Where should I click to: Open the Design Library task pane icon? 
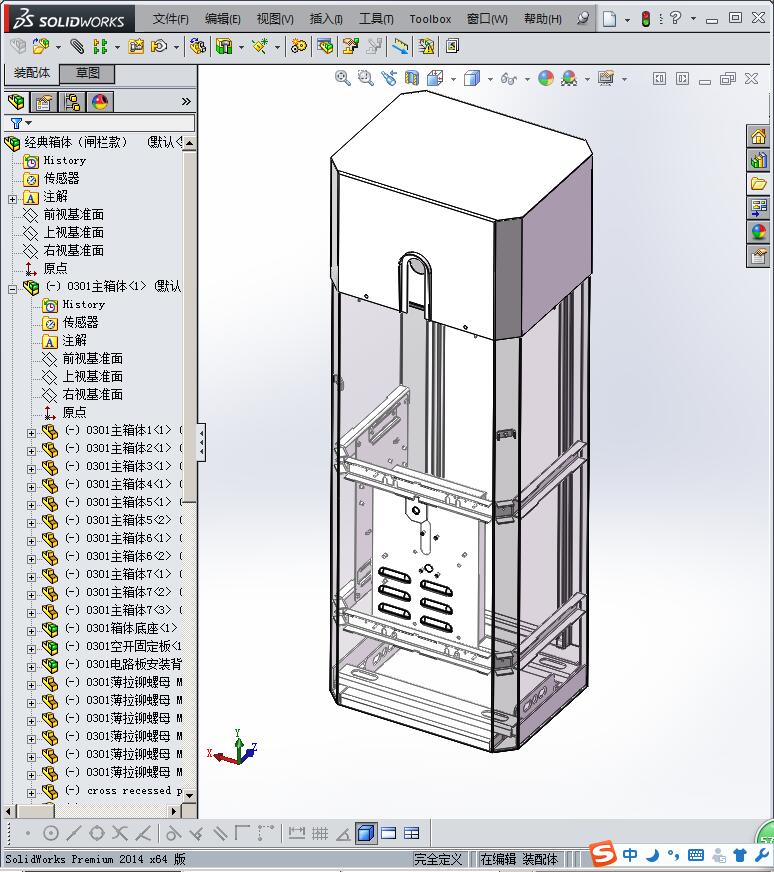[759, 160]
